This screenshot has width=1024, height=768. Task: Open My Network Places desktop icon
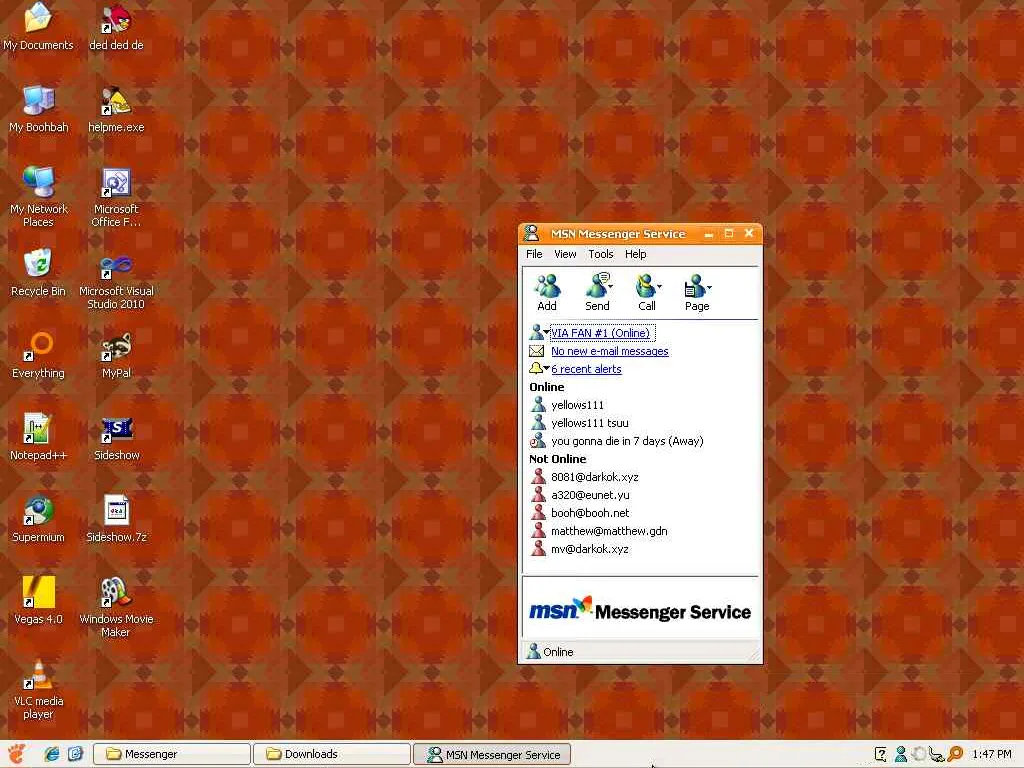[x=38, y=196]
